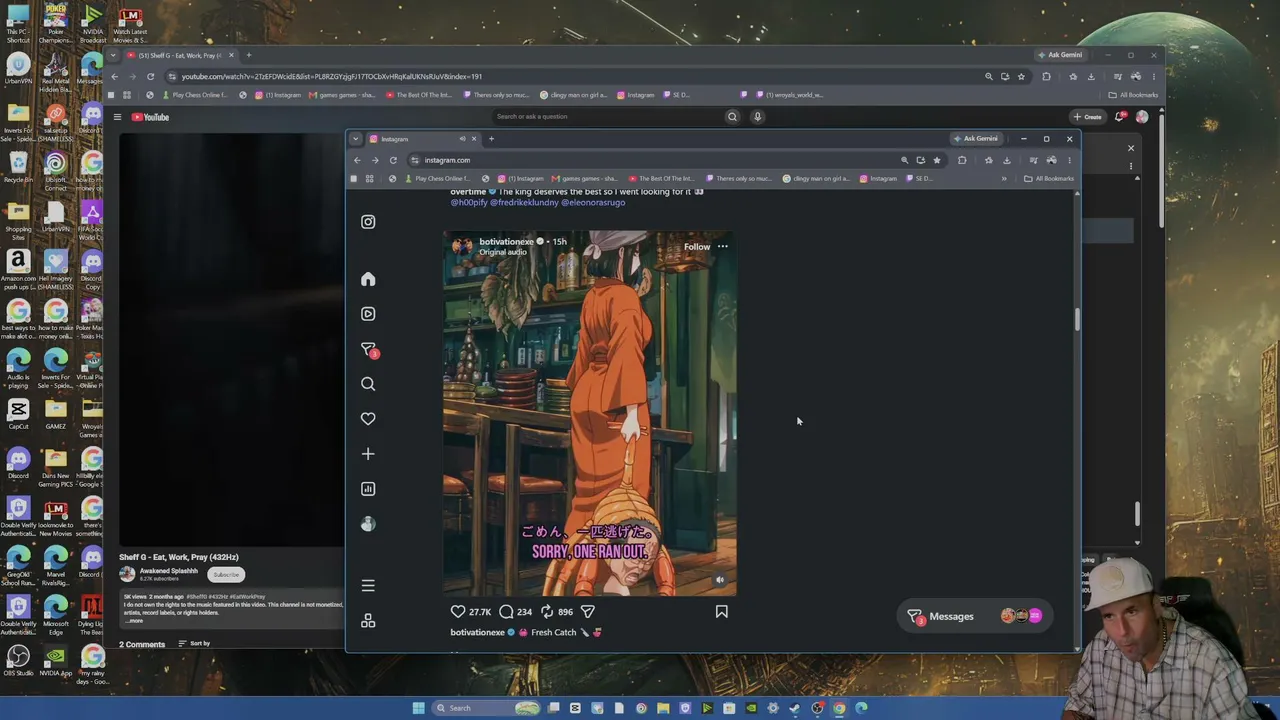
Task: Share the botivationexe reel via paper plane
Action: tap(588, 611)
